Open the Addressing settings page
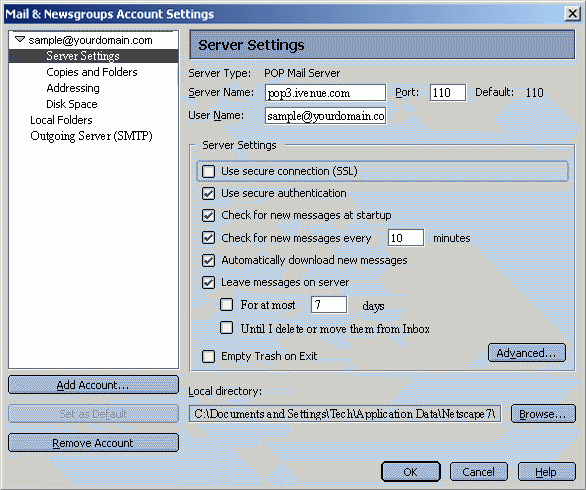This screenshot has height=490, width=586. [73, 88]
